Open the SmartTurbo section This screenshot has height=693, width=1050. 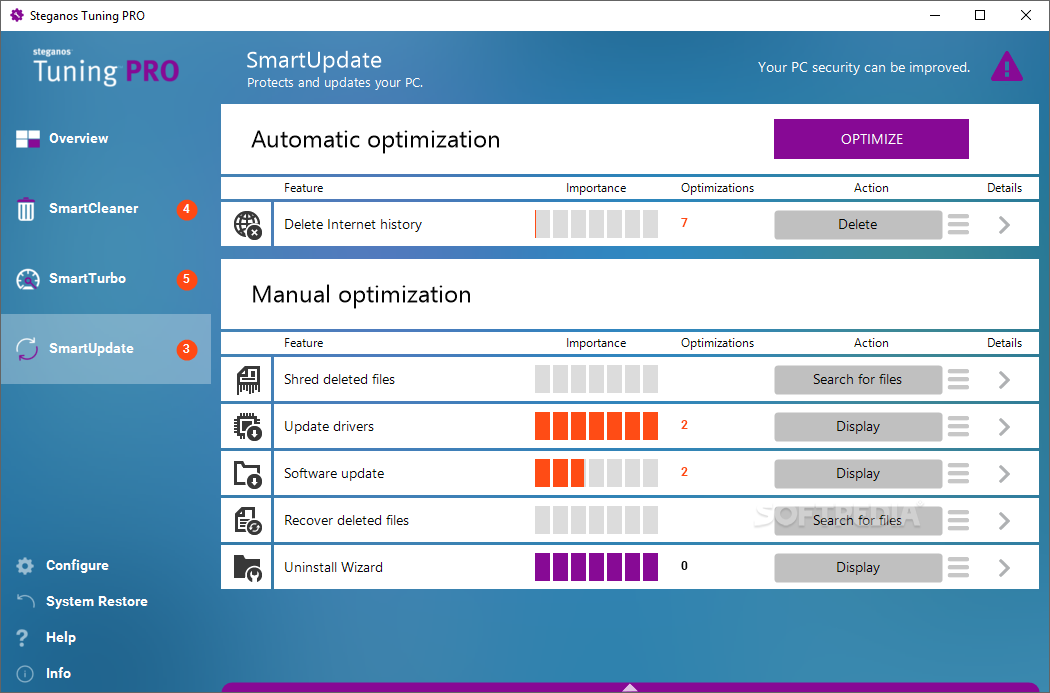pyautogui.click(x=106, y=279)
